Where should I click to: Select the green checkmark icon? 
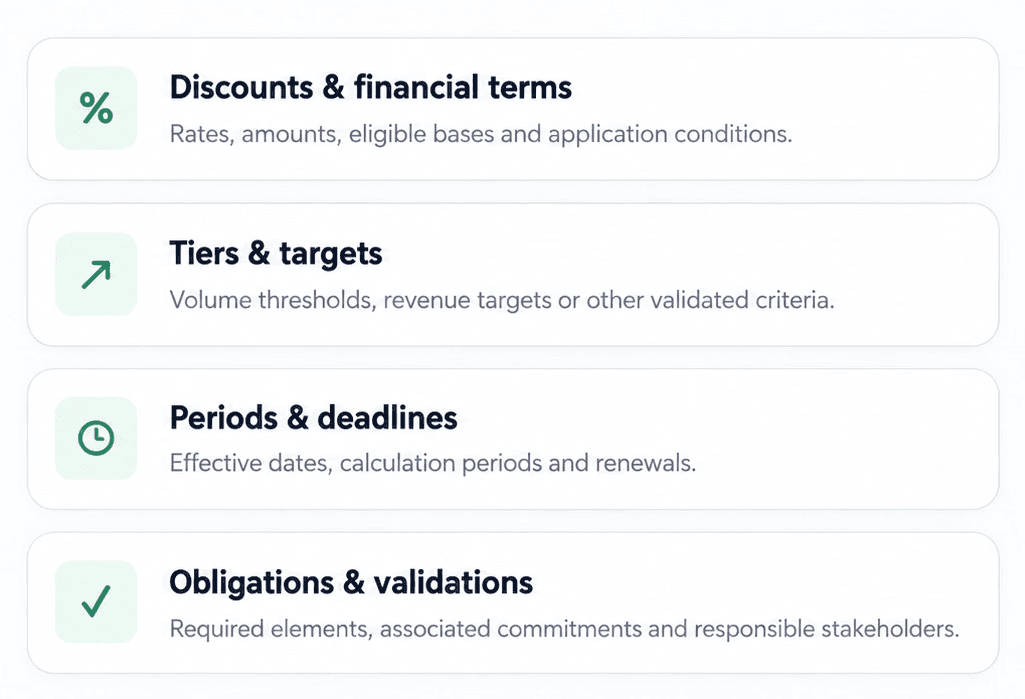point(96,601)
